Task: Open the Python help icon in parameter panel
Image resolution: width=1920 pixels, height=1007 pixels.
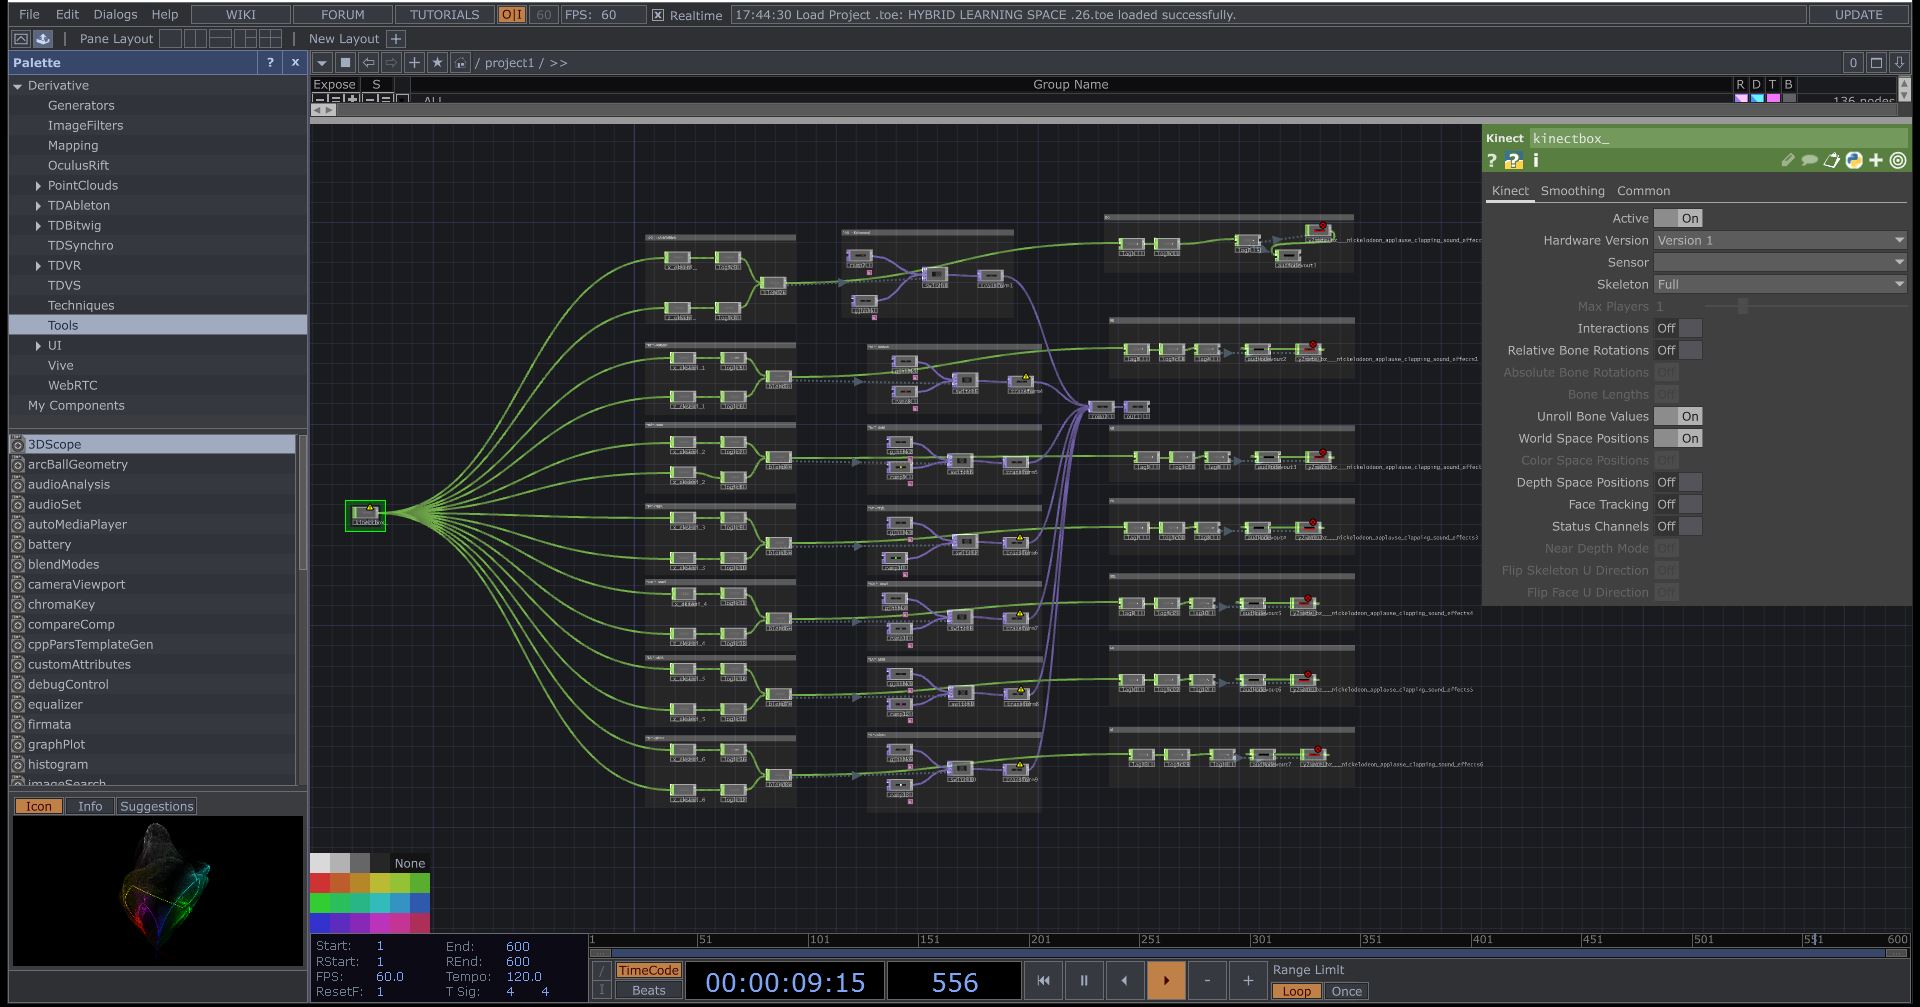Action: coord(1513,161)
